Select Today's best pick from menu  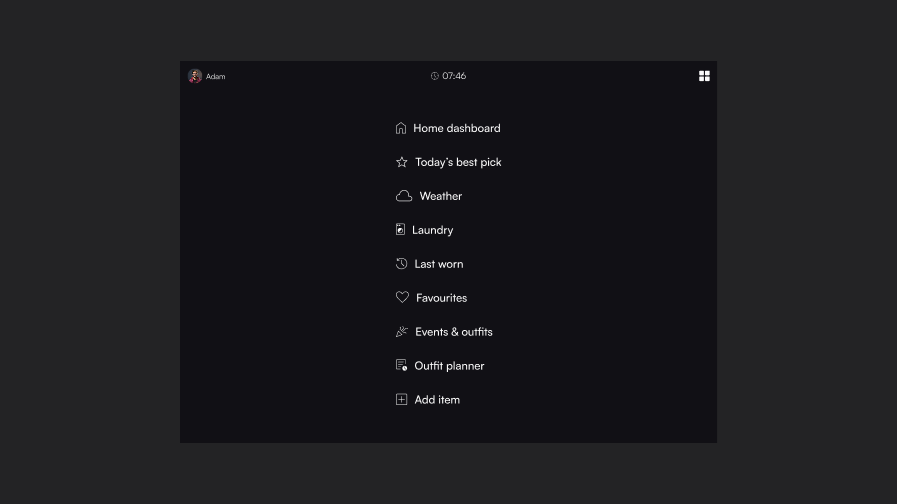coord(458,162)
